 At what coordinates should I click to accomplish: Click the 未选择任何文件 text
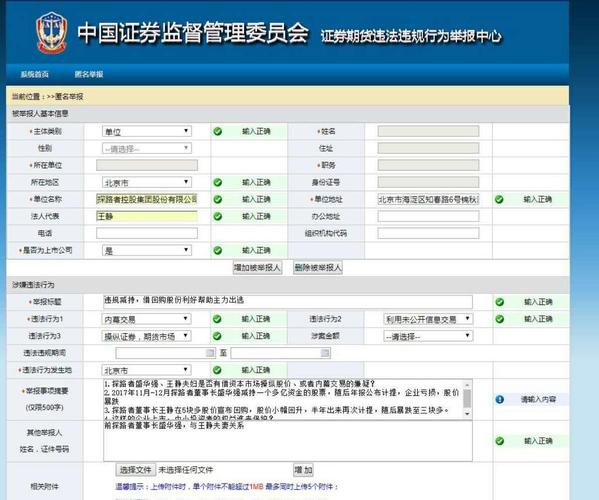pyautogui.click(x=186, y=470)
